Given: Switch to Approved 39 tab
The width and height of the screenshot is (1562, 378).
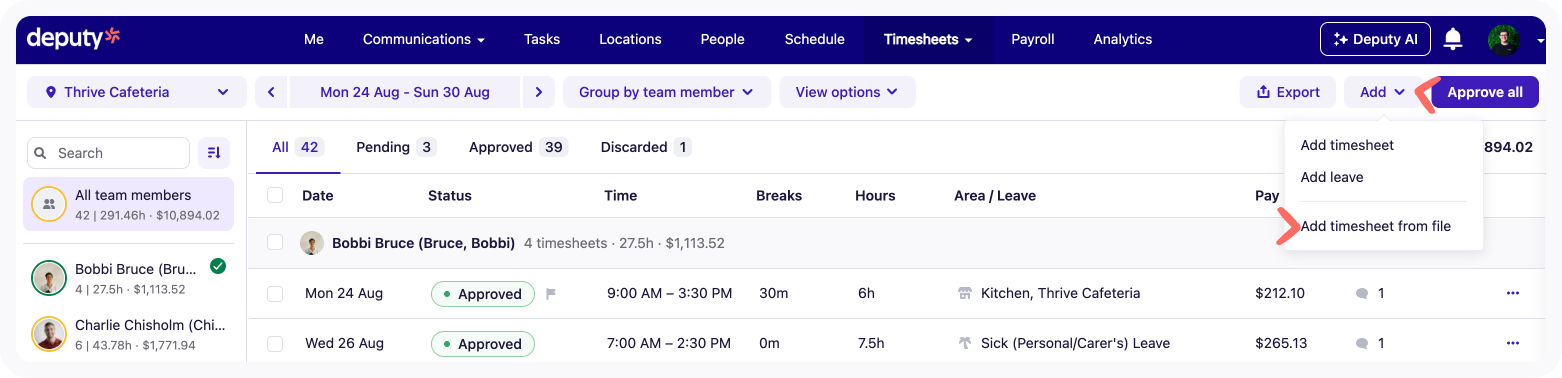Looking at the screenshot, I should pyautogui.click(x=518, y=147).
